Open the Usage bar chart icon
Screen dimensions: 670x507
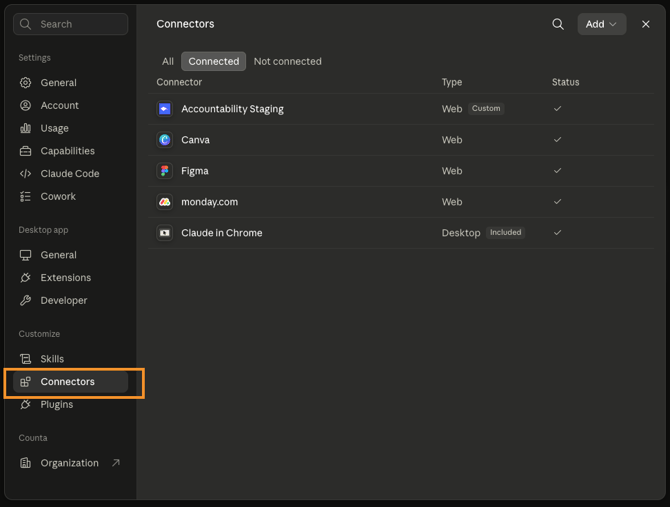tap(26, 128)
